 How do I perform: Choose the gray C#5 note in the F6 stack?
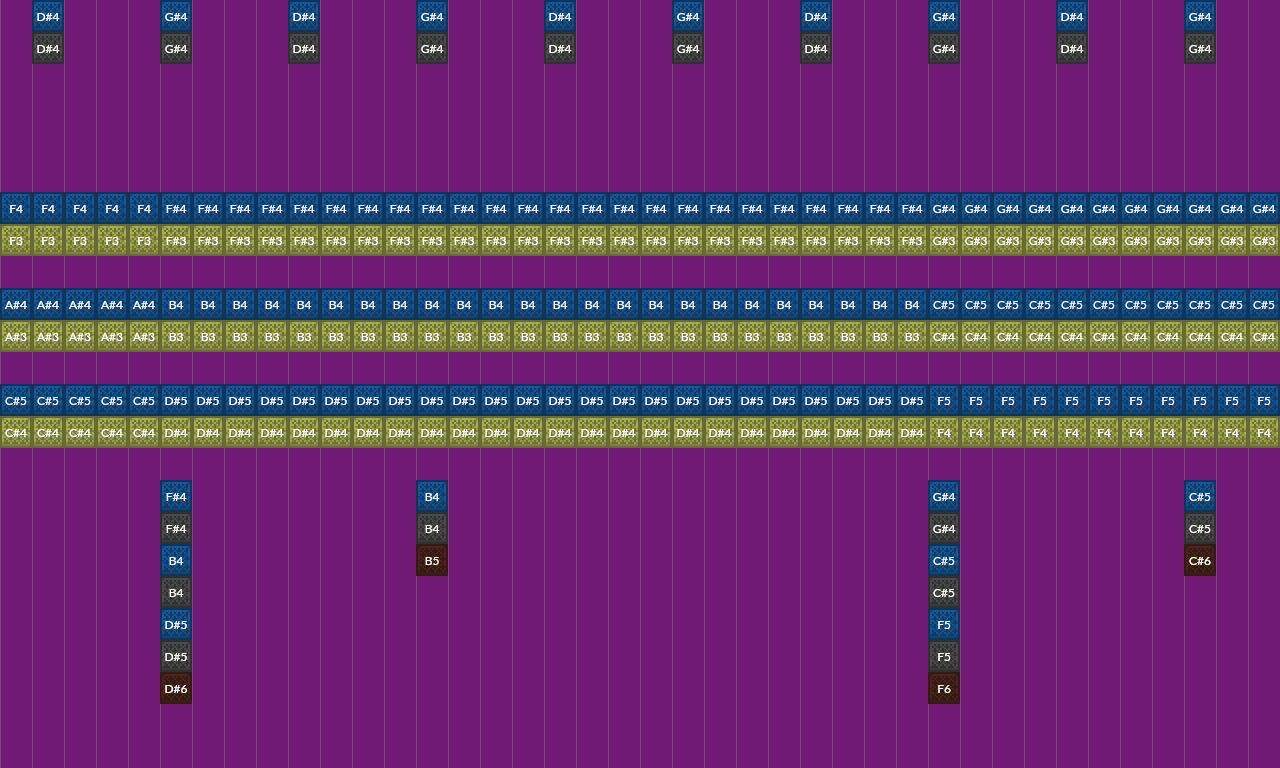pos(944,592)
